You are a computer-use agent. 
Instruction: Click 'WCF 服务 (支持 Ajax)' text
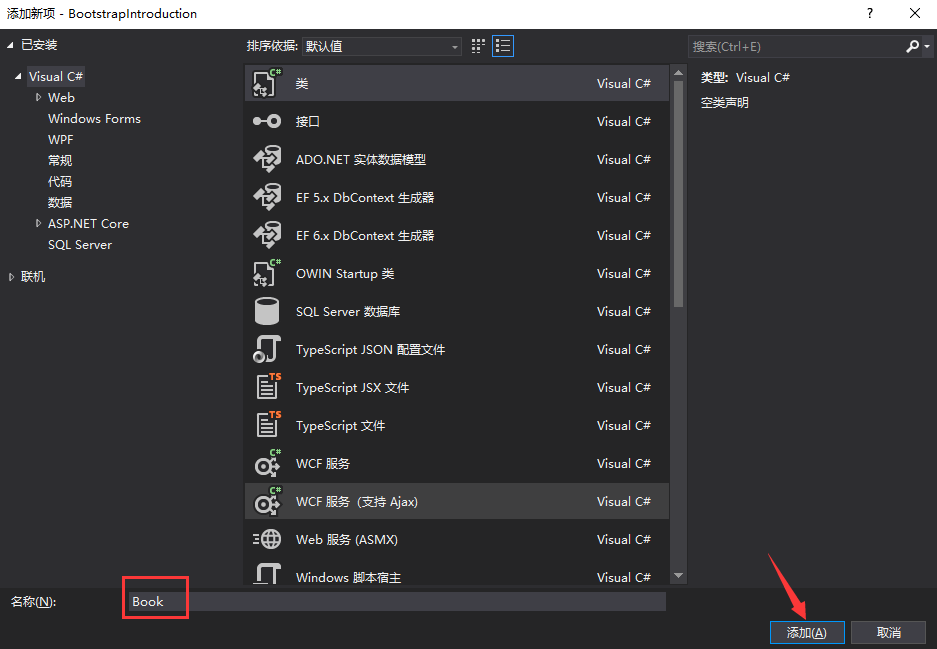coord(357,501)
